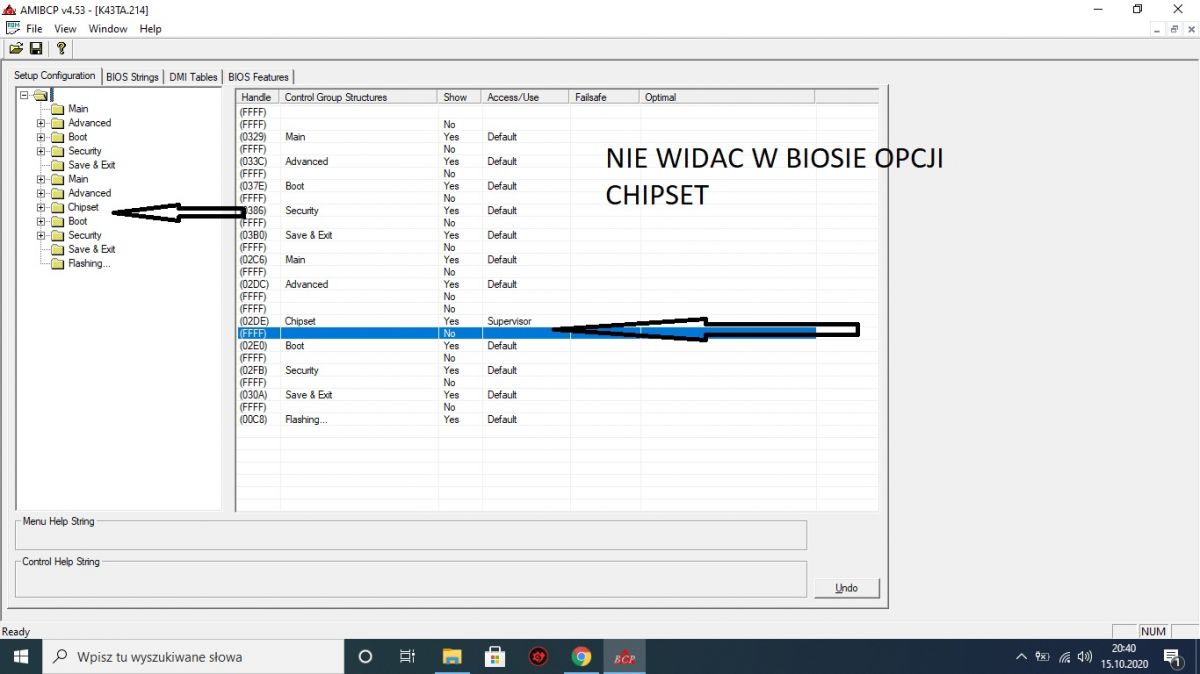The image size is (1200, 674).
Task: Click handle cell (00C8)
Action: tap(254, 420)
